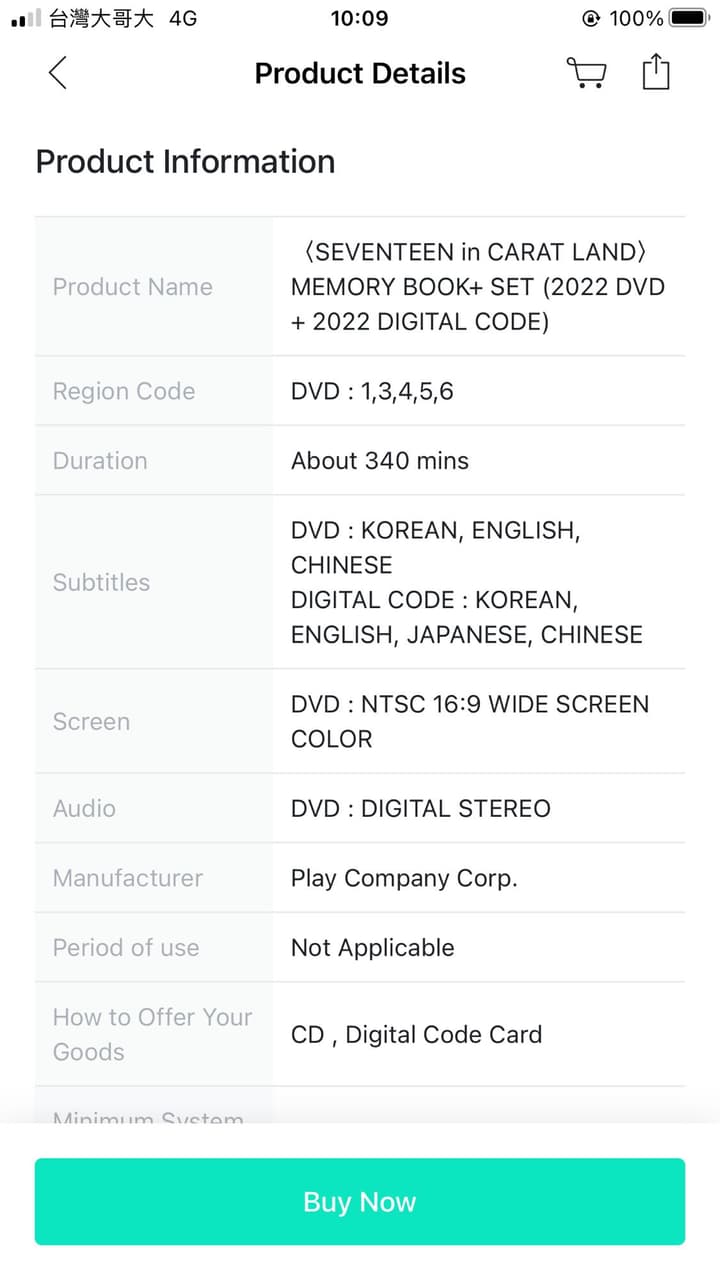The image size is (720, 1280).
Task: Share this product via the share icon
Action: (x=655, y=72)
